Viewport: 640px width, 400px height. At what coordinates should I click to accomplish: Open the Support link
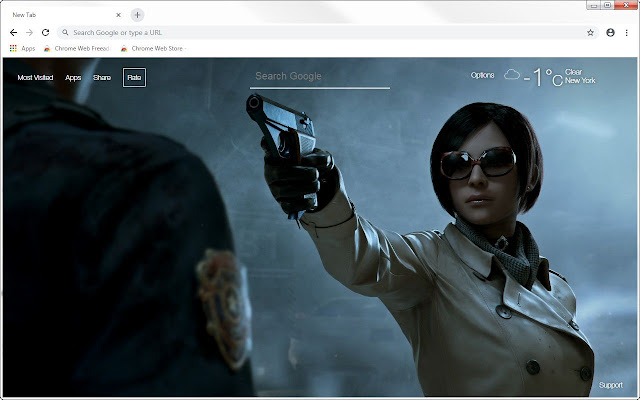click(611, 385)
